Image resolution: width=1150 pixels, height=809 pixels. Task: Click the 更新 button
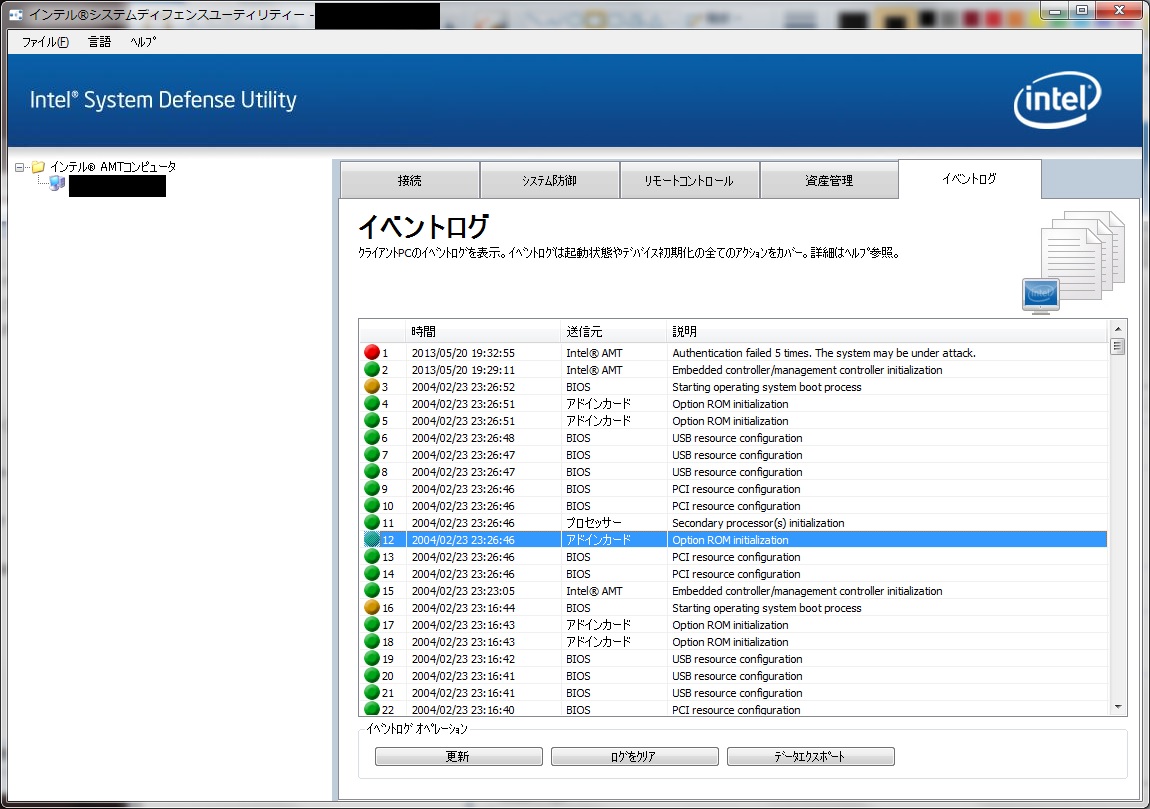pyautogui.click(x=458, y=756)
